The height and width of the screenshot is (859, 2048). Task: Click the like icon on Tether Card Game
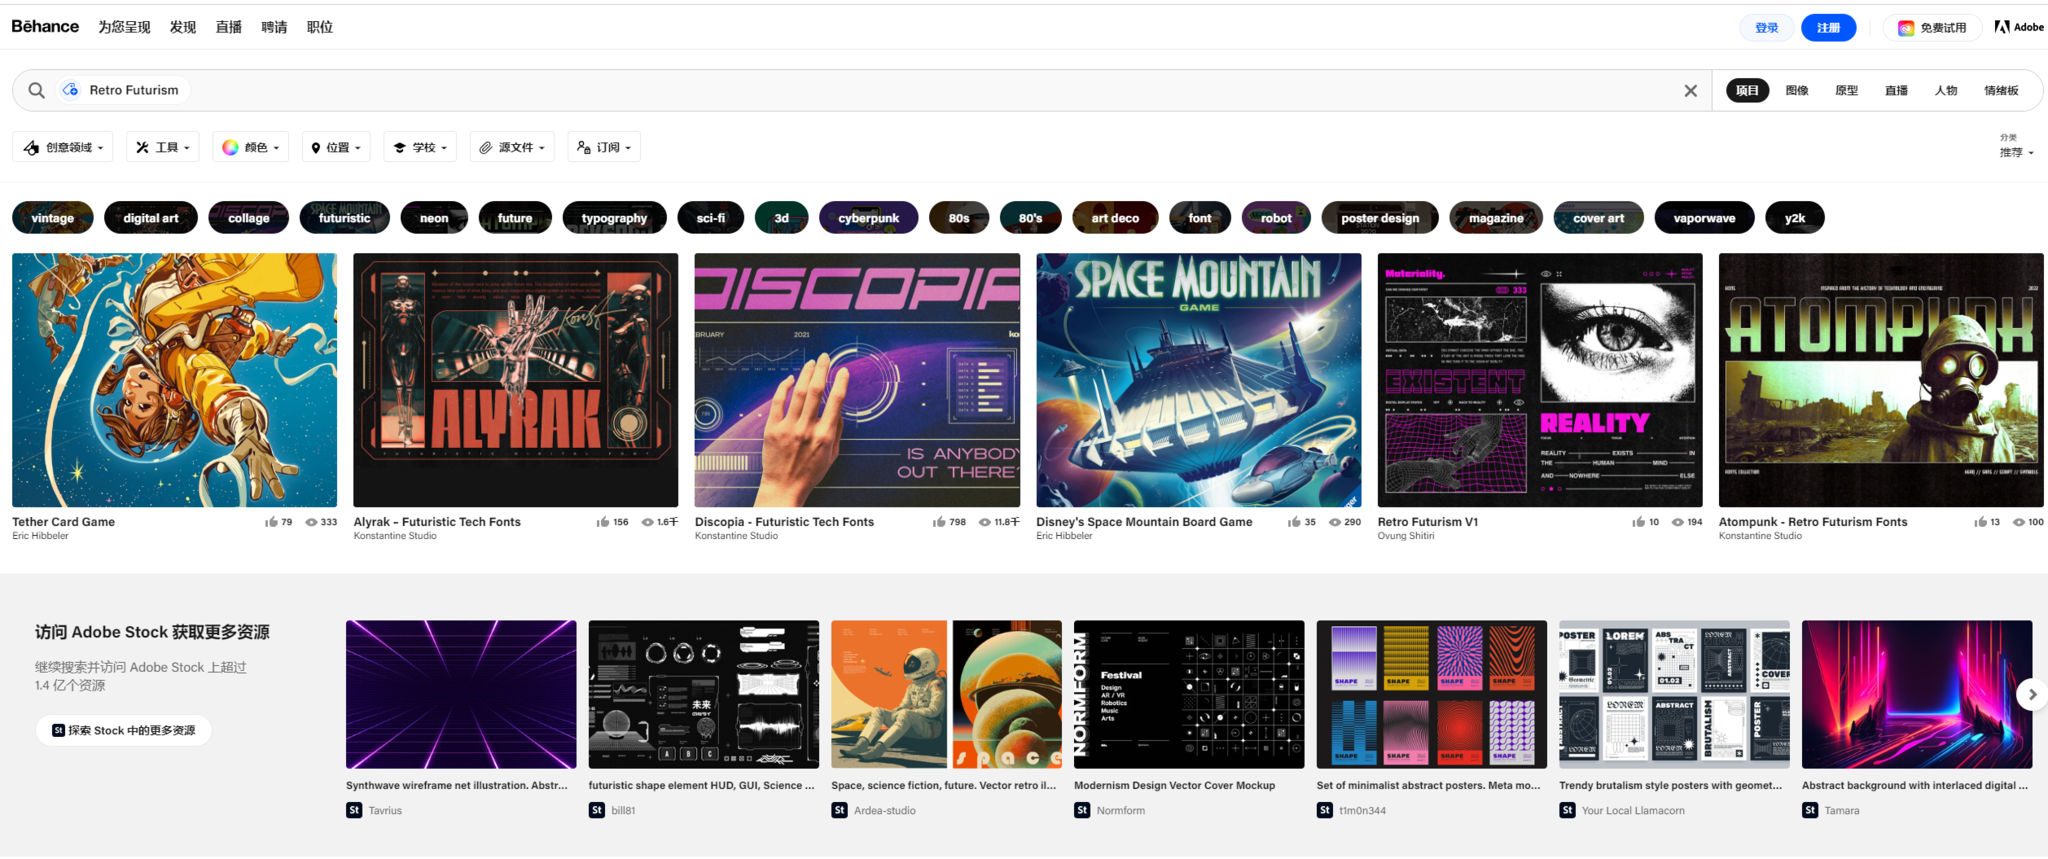(271, 522)
